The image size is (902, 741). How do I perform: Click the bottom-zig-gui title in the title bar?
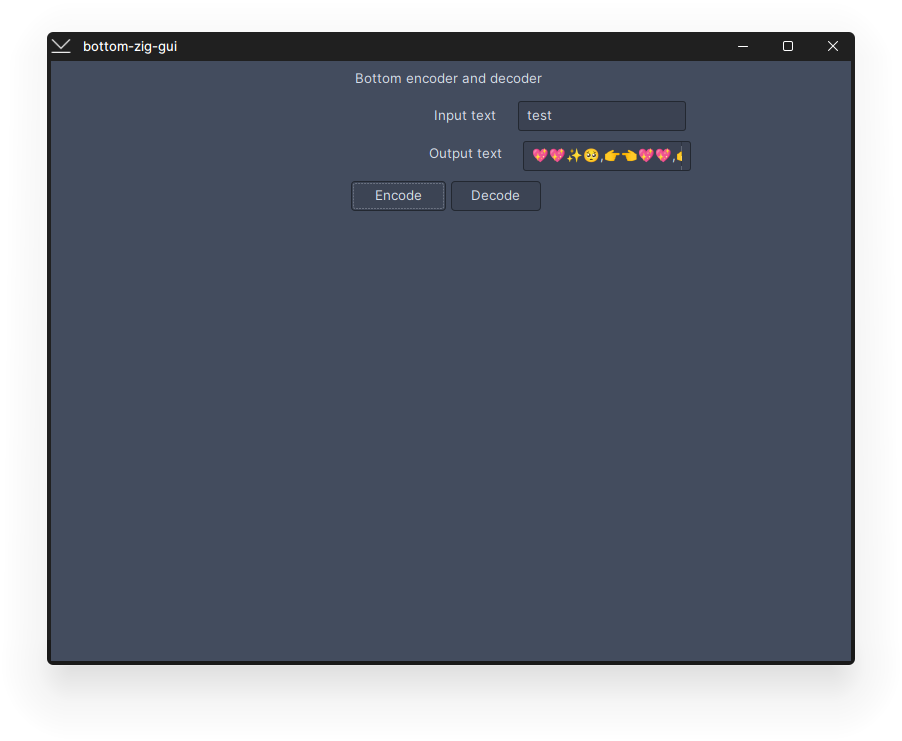click(x=129, y=46)
